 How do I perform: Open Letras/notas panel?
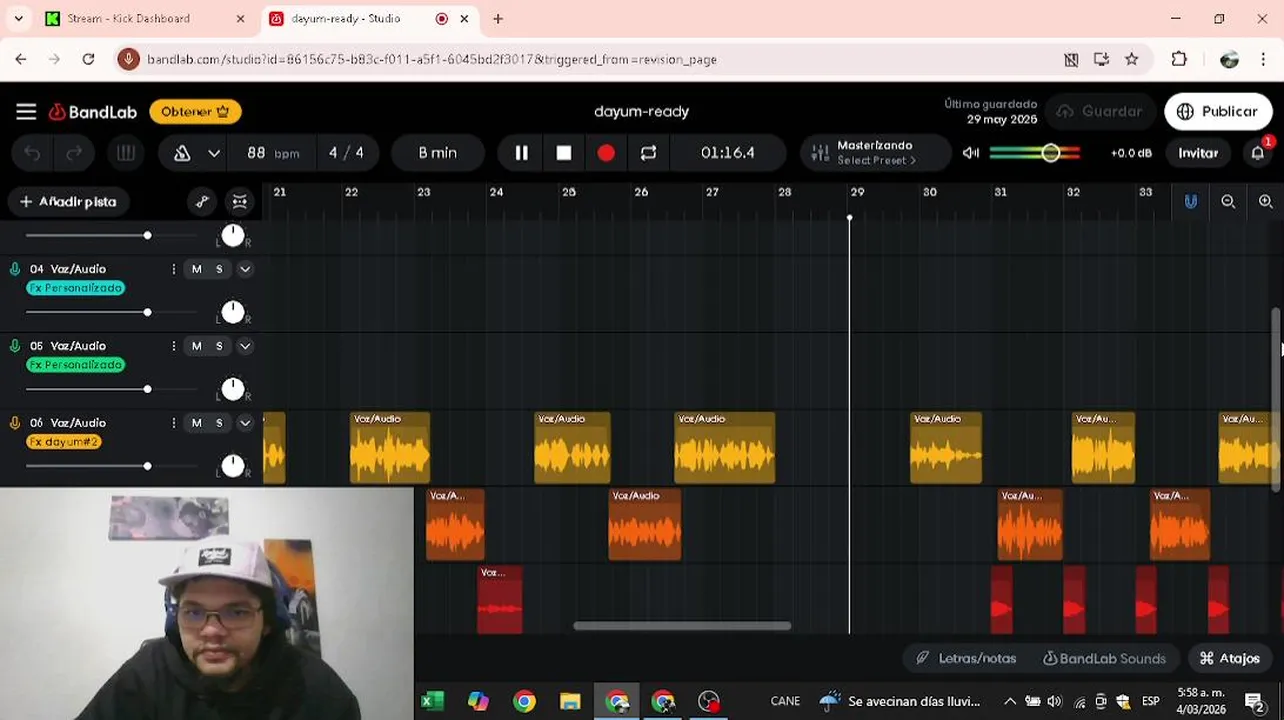coord(966,658)
